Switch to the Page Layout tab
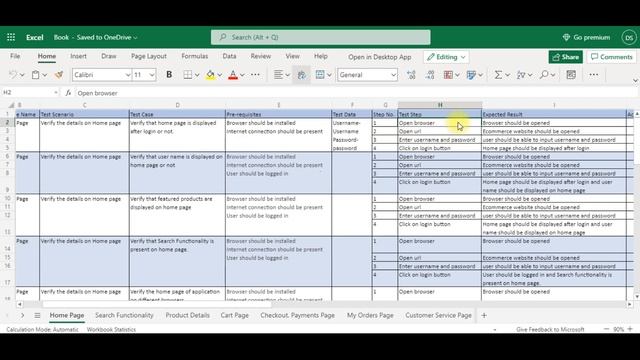 (x=149, y=56)
